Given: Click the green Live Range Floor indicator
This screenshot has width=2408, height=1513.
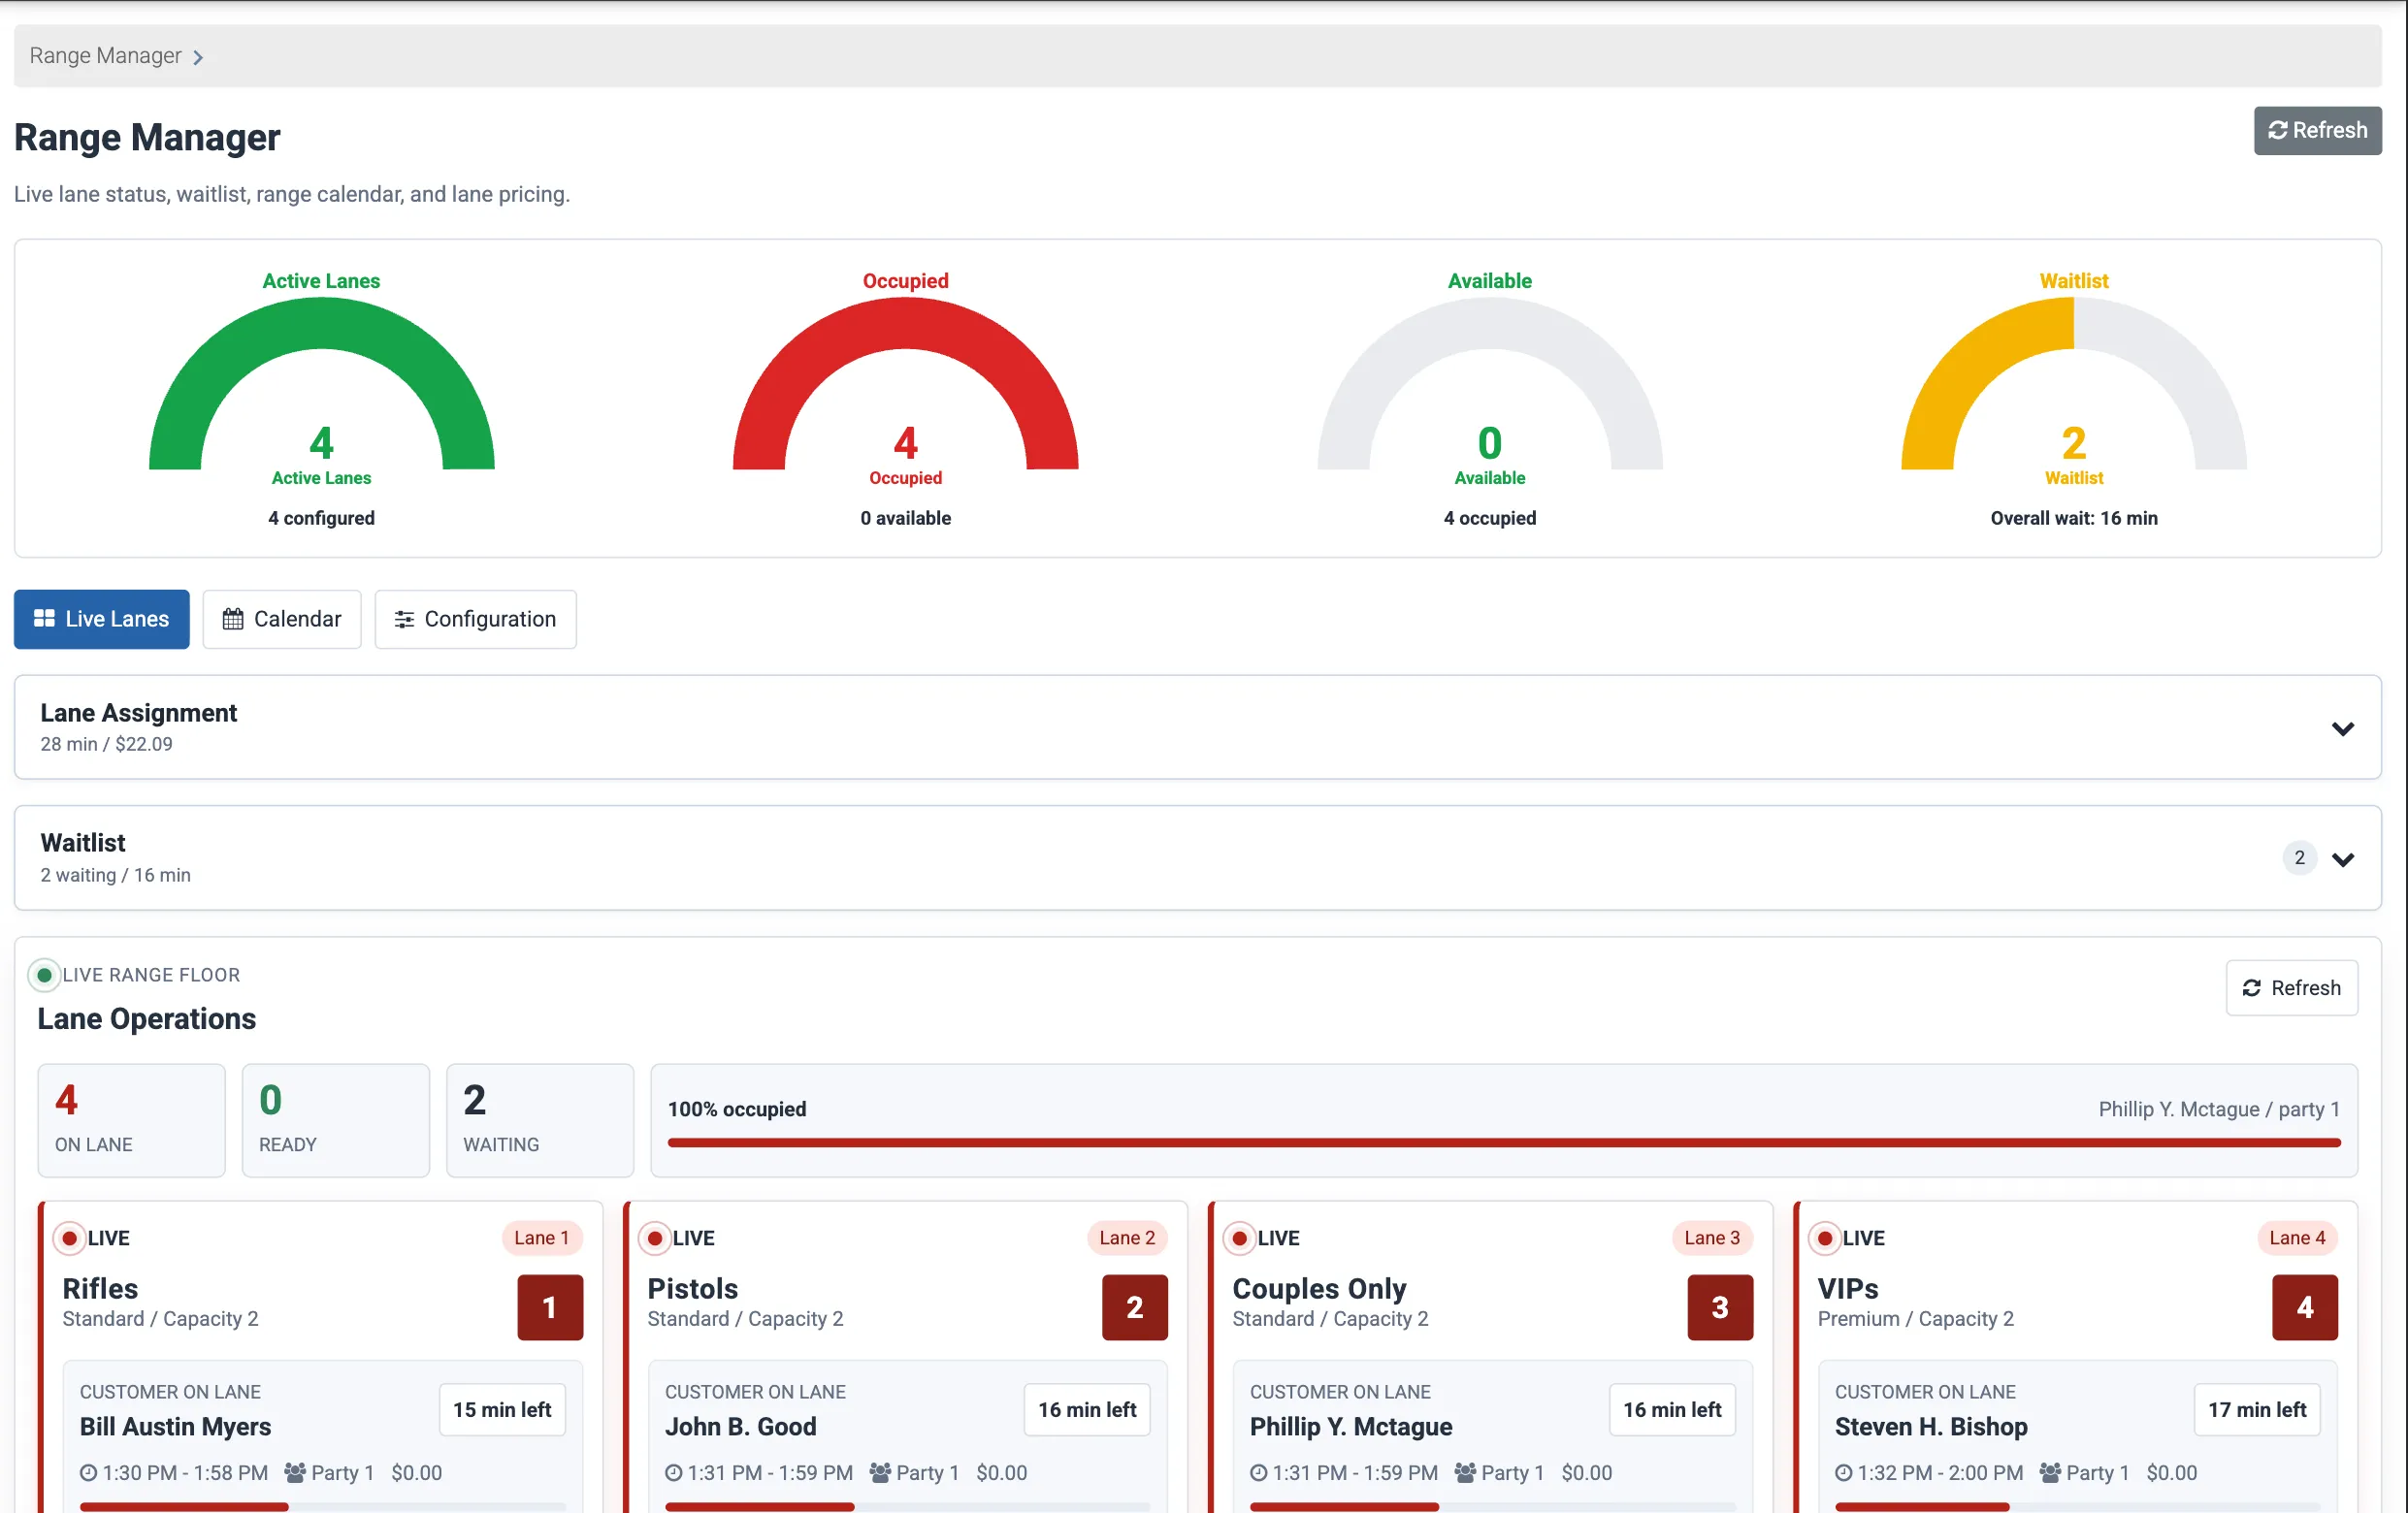Looking at the screenshot, I should click(44, 975).
